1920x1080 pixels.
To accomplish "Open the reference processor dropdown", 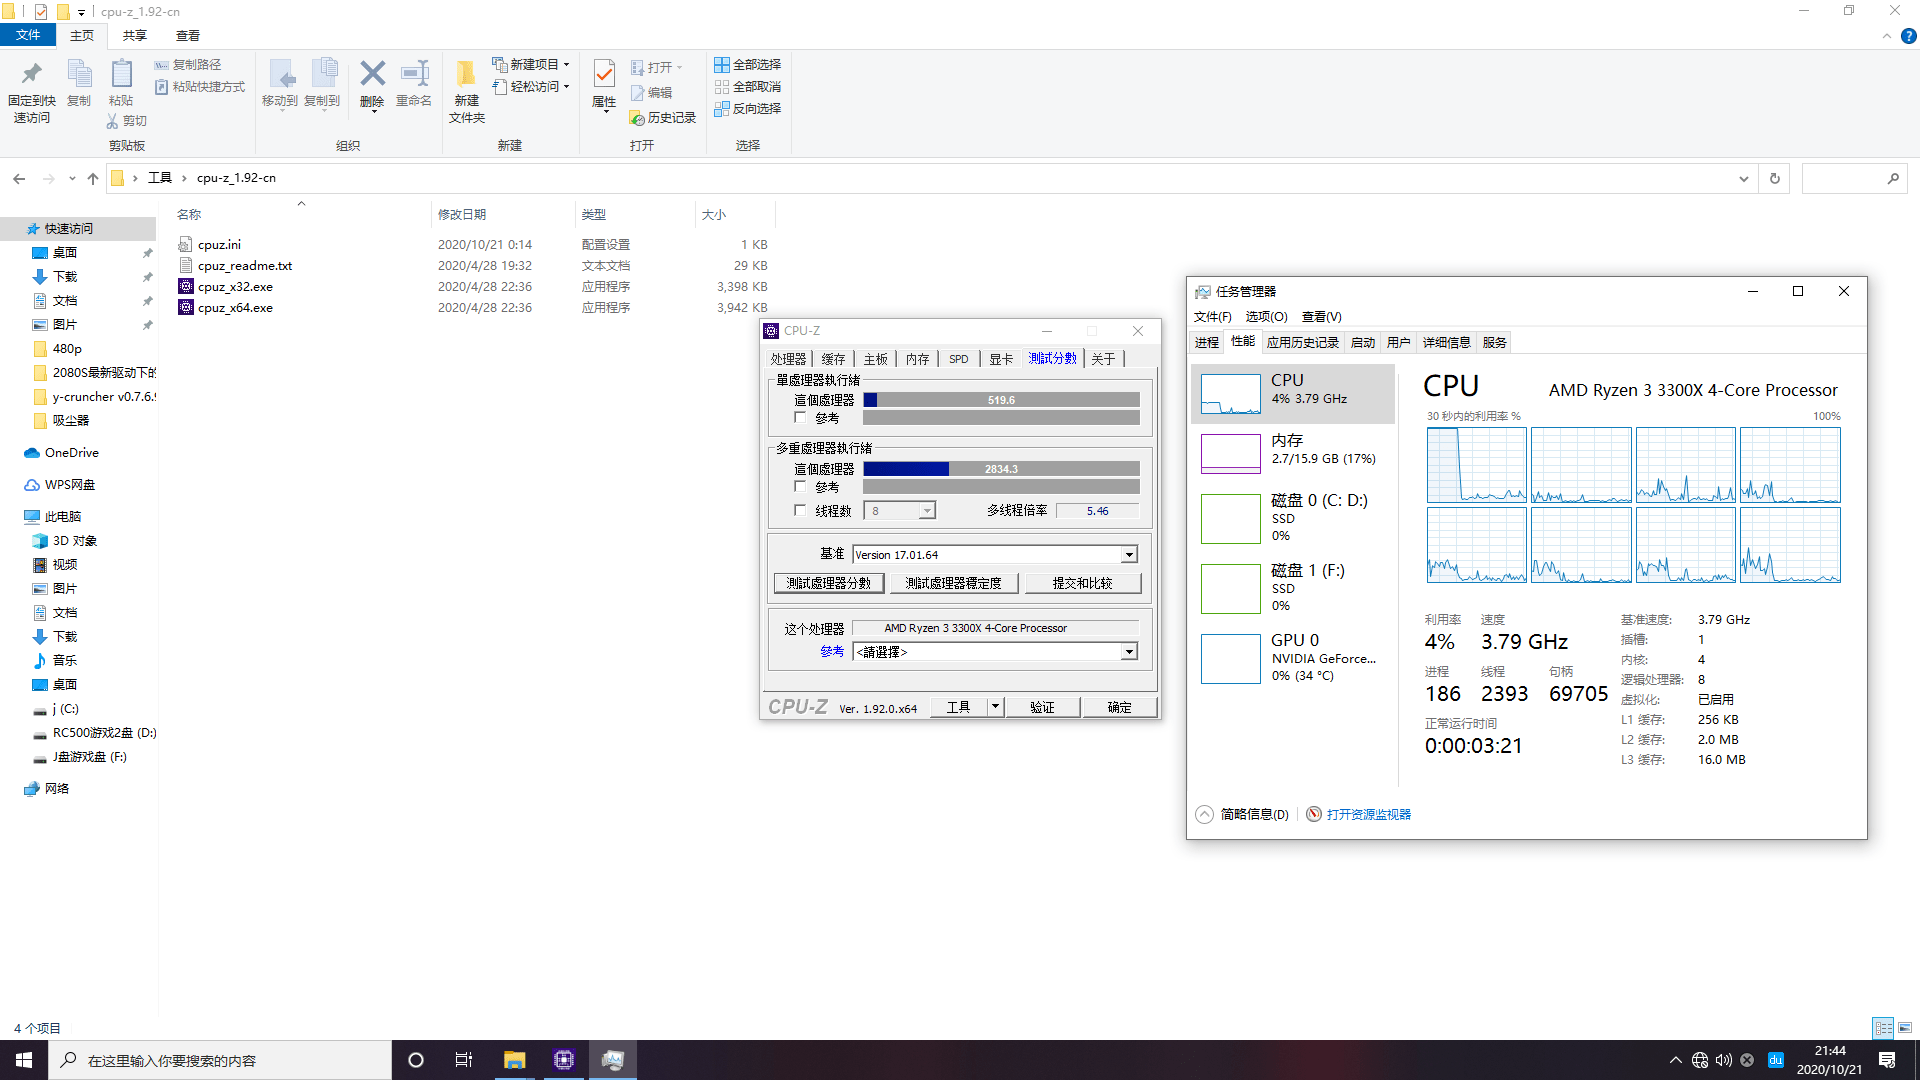I will pyautogui.click(x=1129, y=652).
